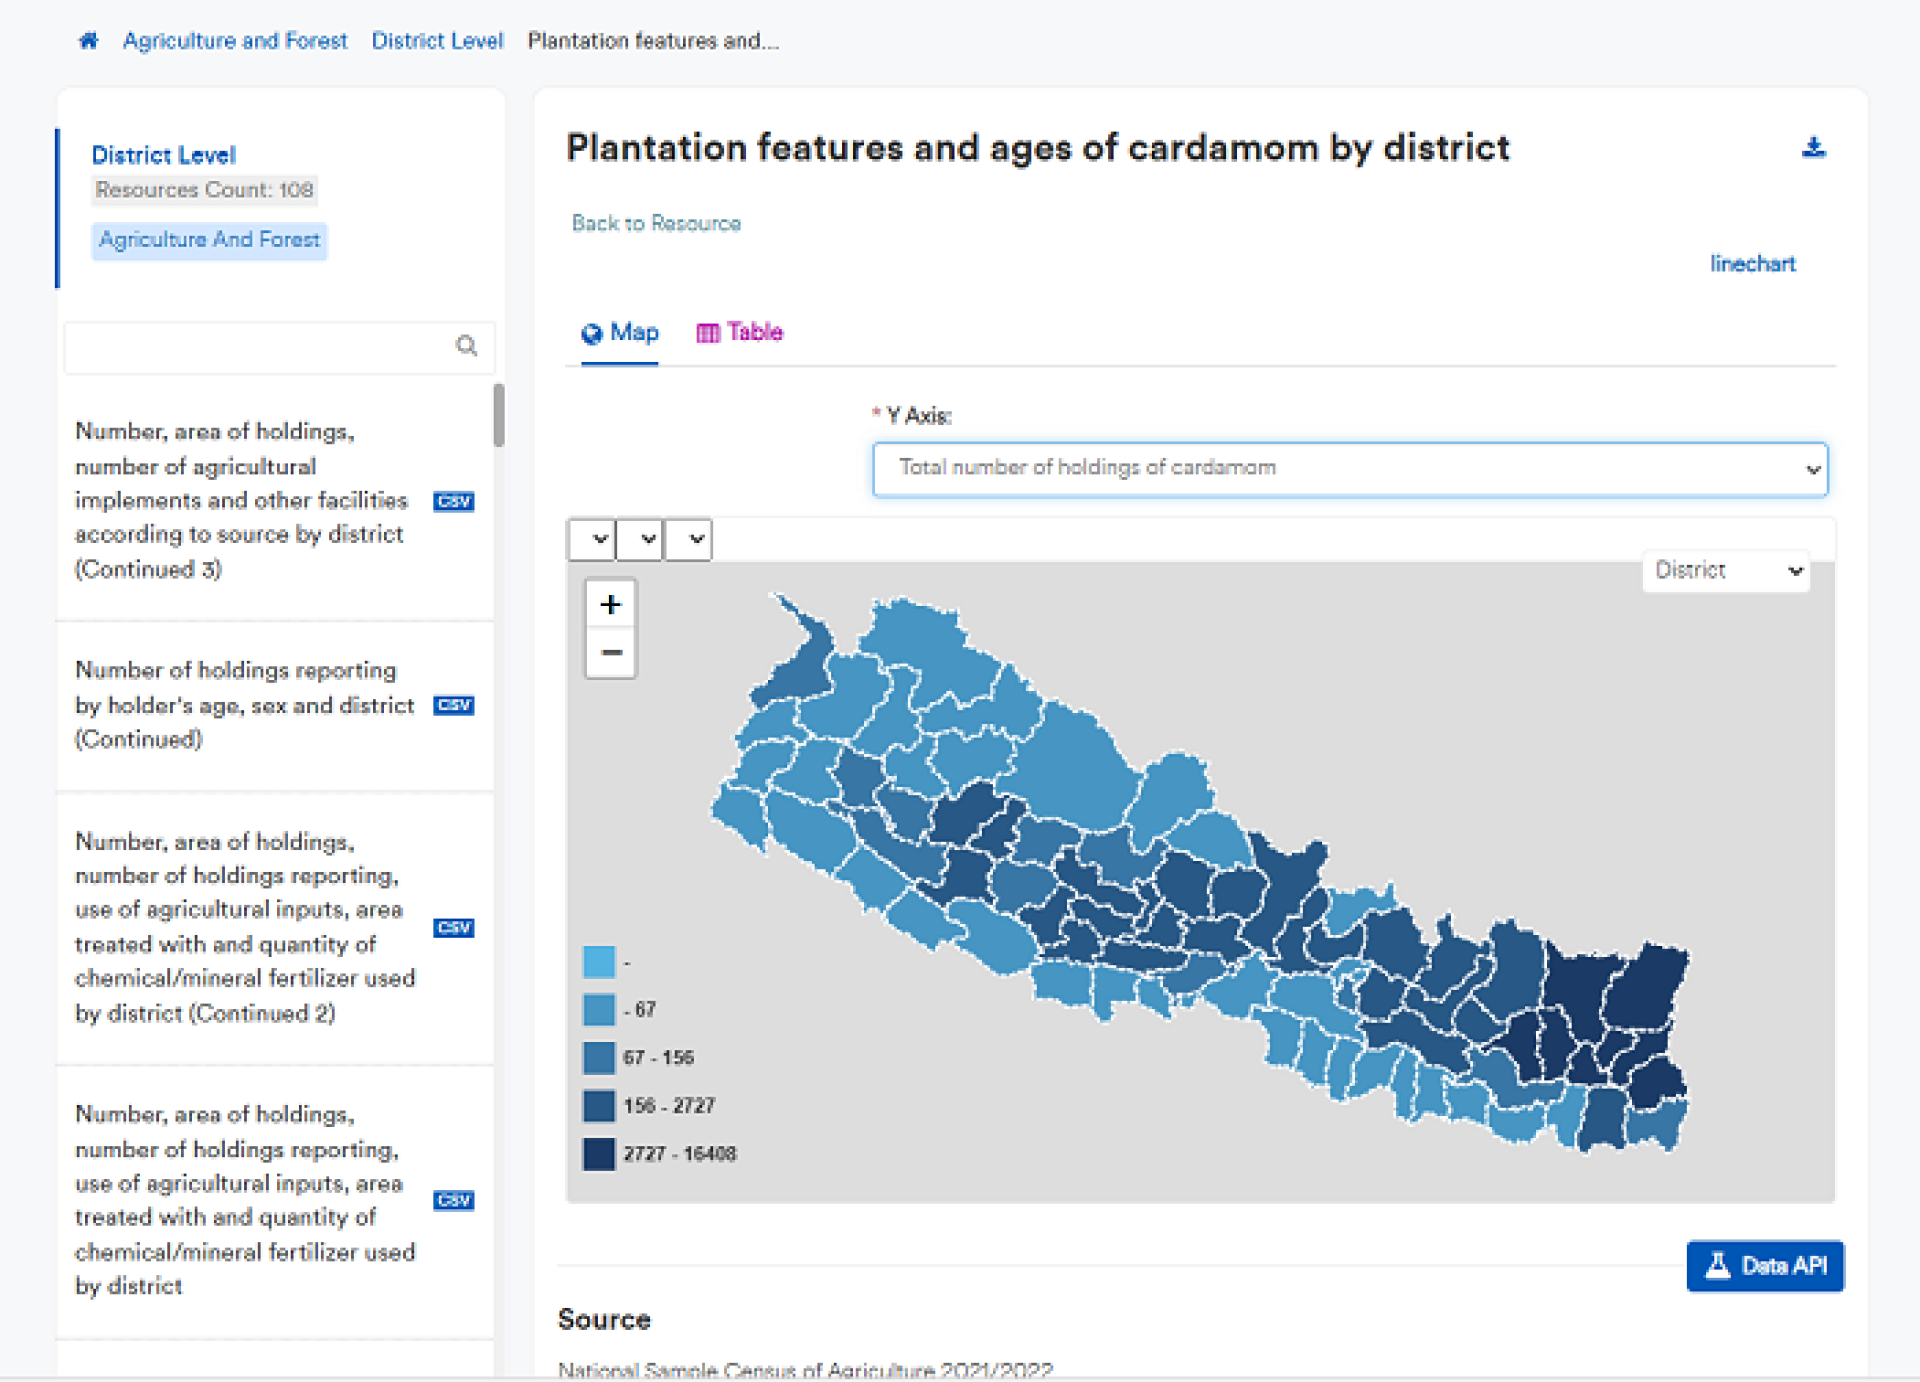Select the Map tab

coord(620,333)
